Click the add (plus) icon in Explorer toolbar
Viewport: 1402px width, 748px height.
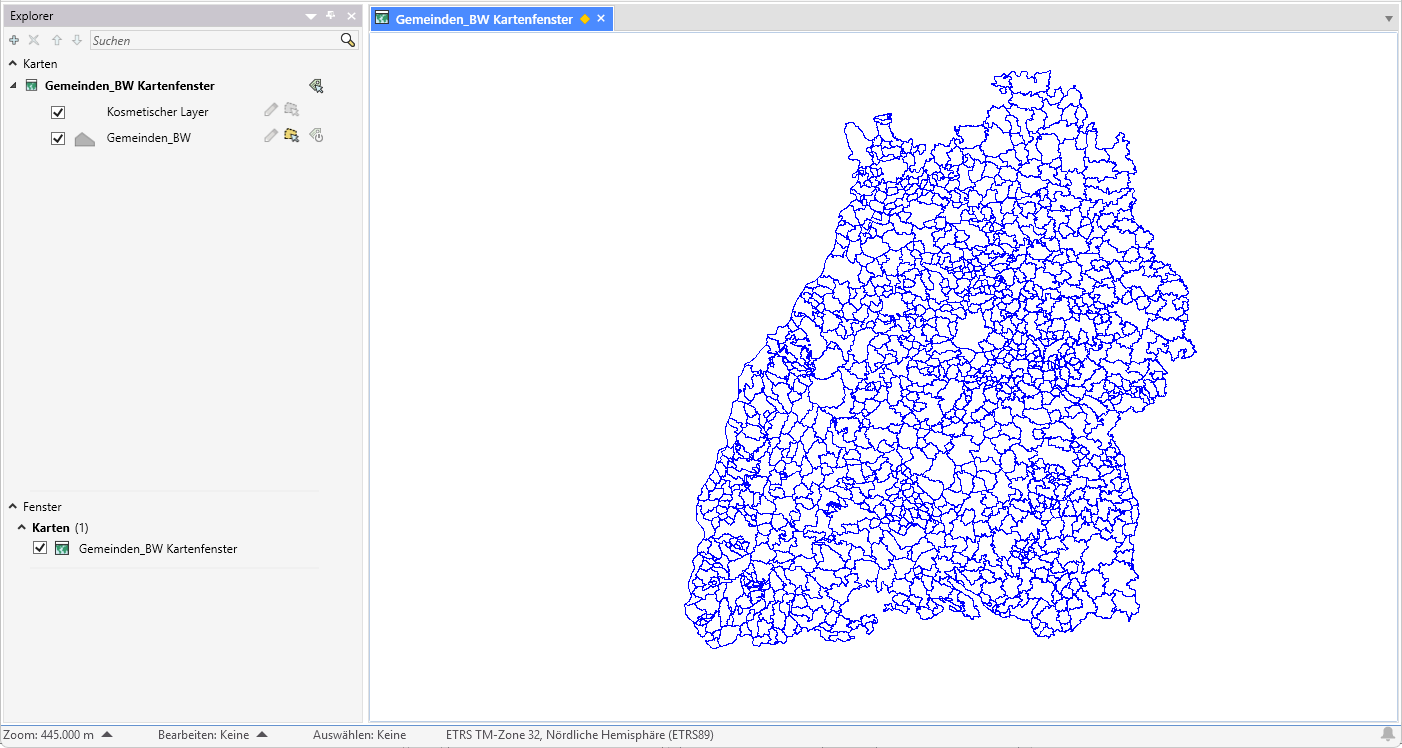(14, 40)
